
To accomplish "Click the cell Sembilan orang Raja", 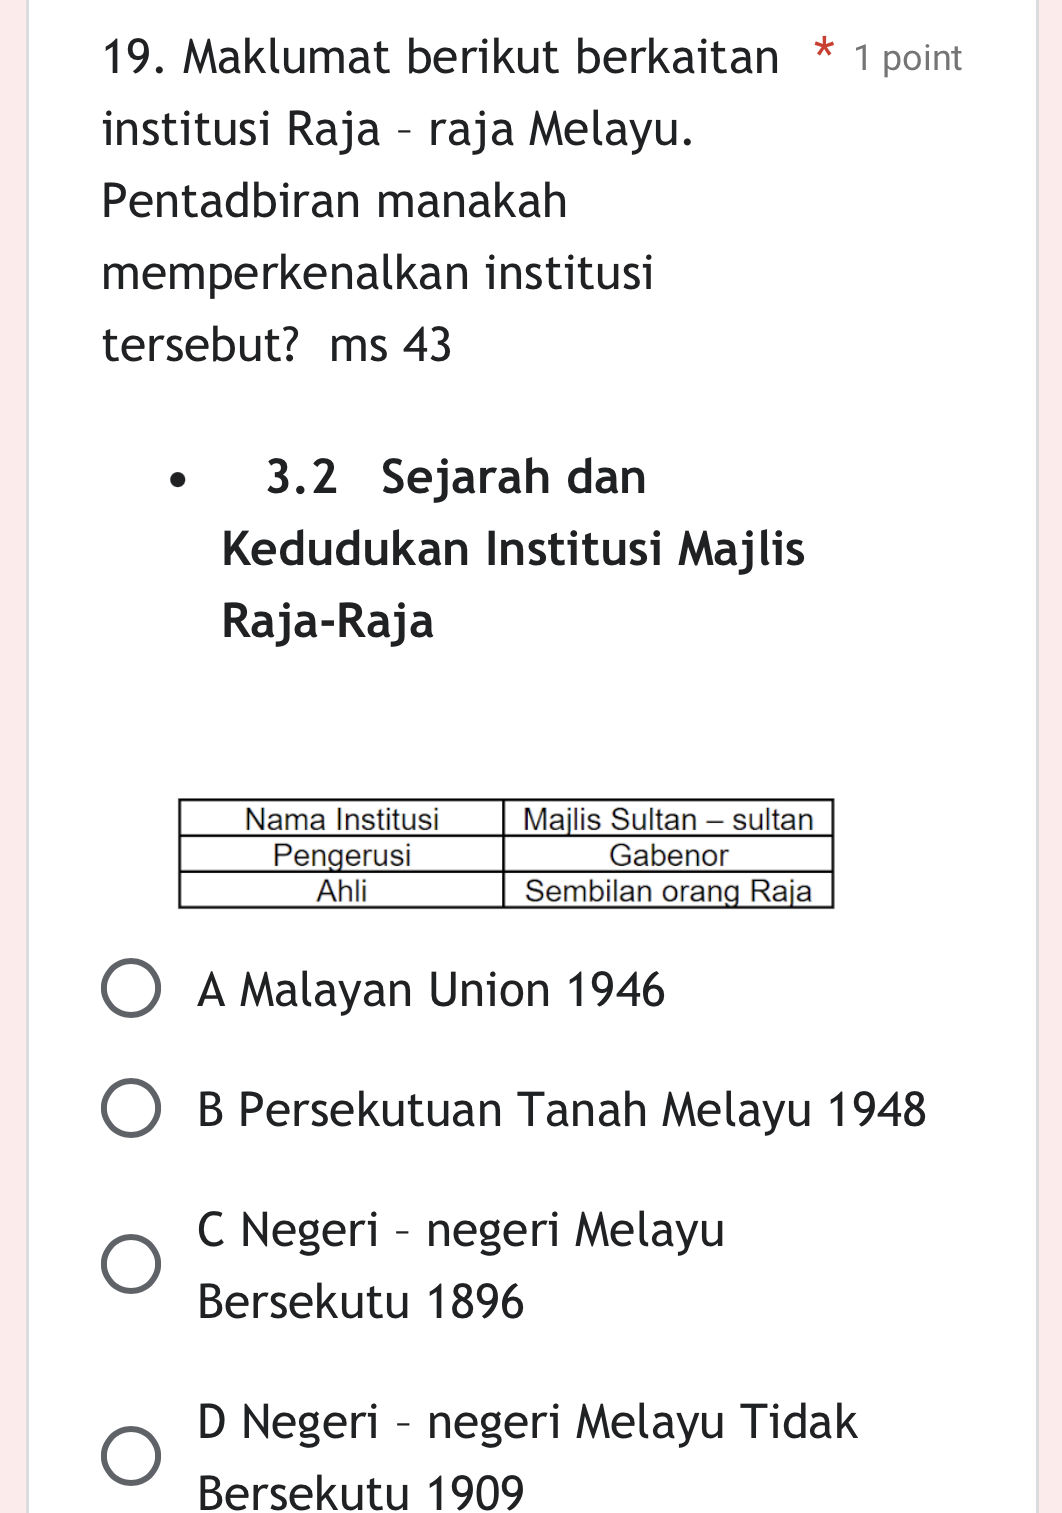I will 667,891.
